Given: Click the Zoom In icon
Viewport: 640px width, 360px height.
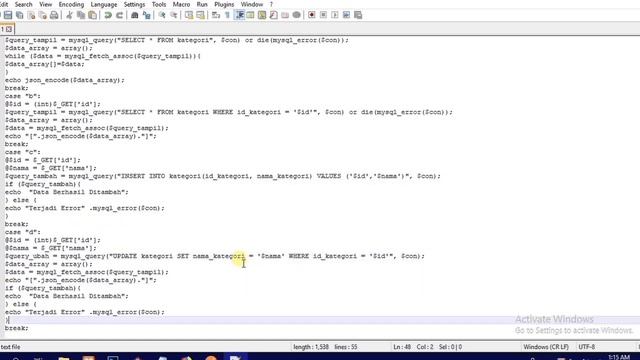Looking at the screenshot, I should click(x=162, y=15).
